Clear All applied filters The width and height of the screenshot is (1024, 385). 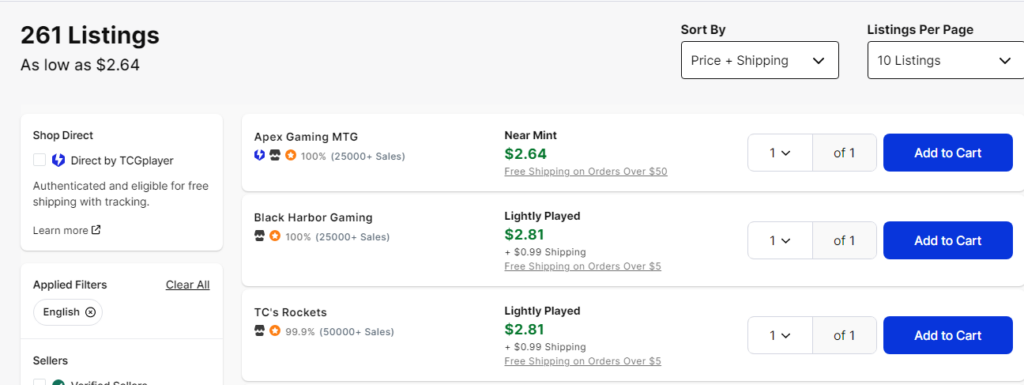pos(187,285)
